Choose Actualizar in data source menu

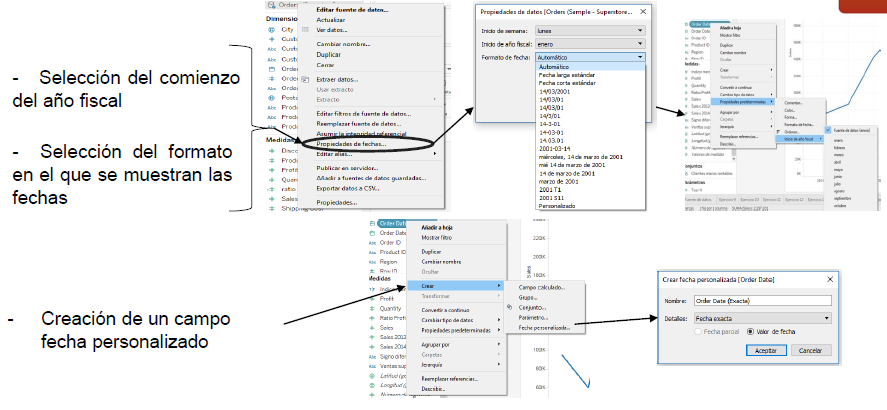tap(331, 20)
